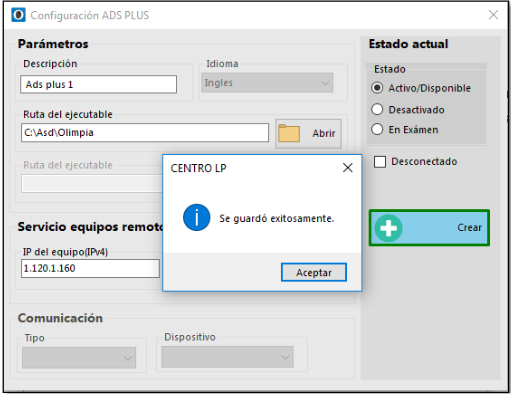
Task: Click the green plus icon in the Crear button
Action: tap(388, 228)
